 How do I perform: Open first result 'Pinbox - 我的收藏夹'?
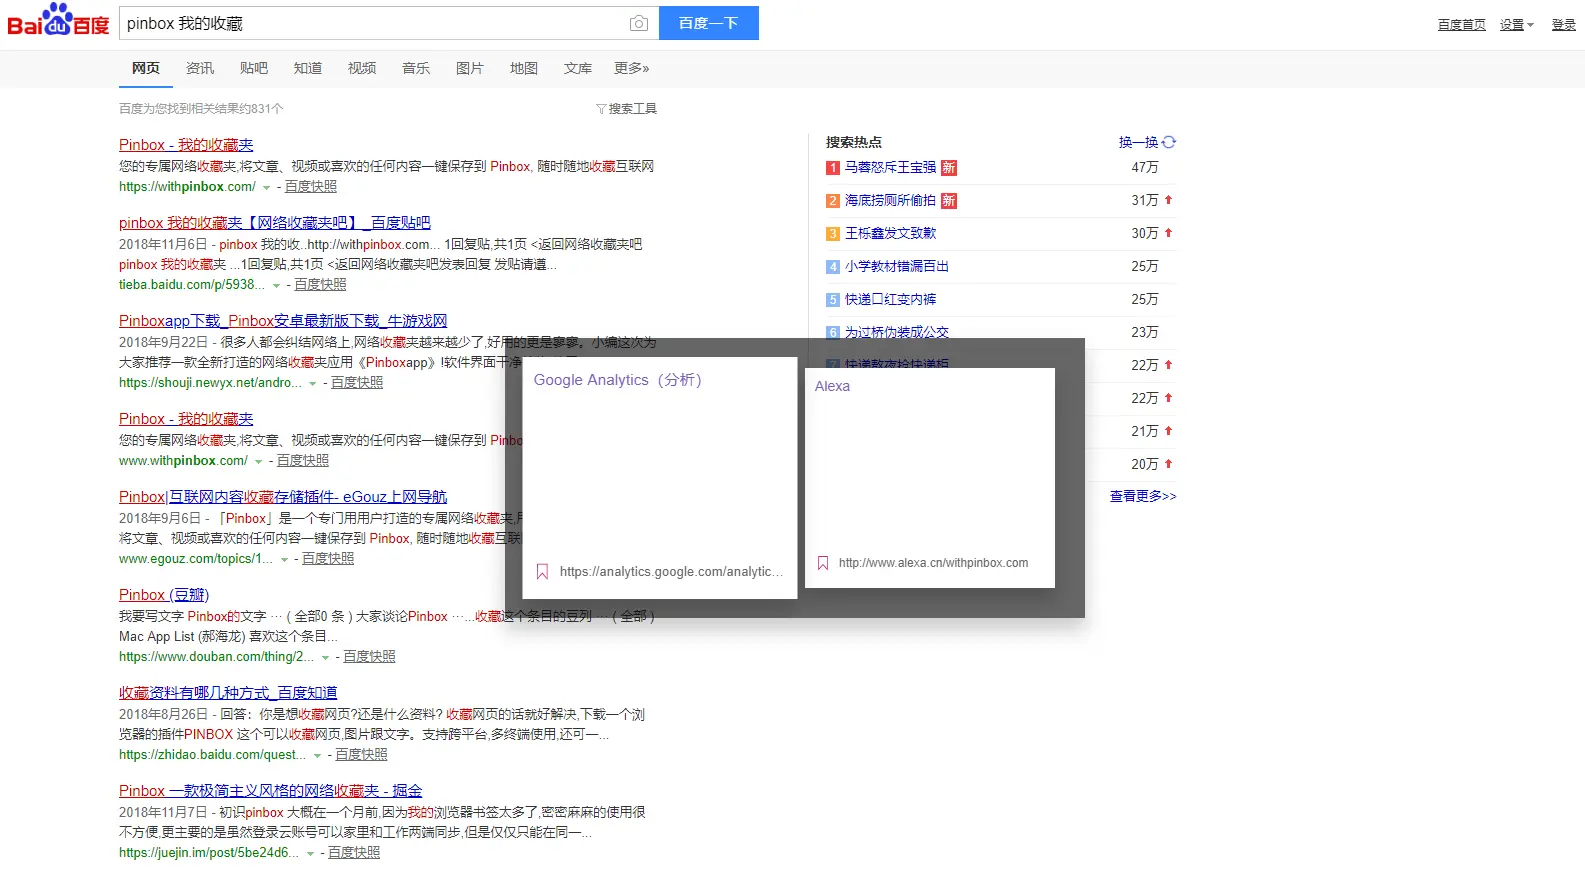click(186, 145)
